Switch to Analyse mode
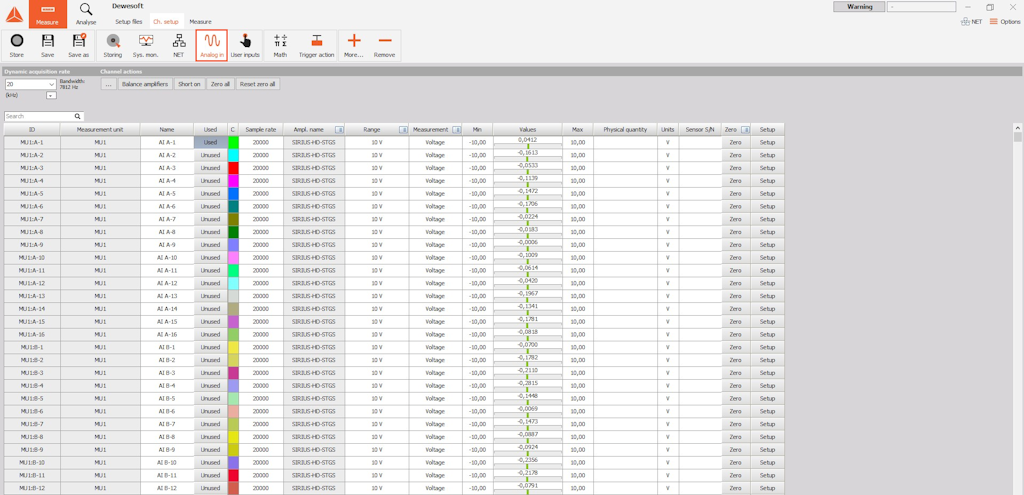1024x495 pixels. point(86,14)
